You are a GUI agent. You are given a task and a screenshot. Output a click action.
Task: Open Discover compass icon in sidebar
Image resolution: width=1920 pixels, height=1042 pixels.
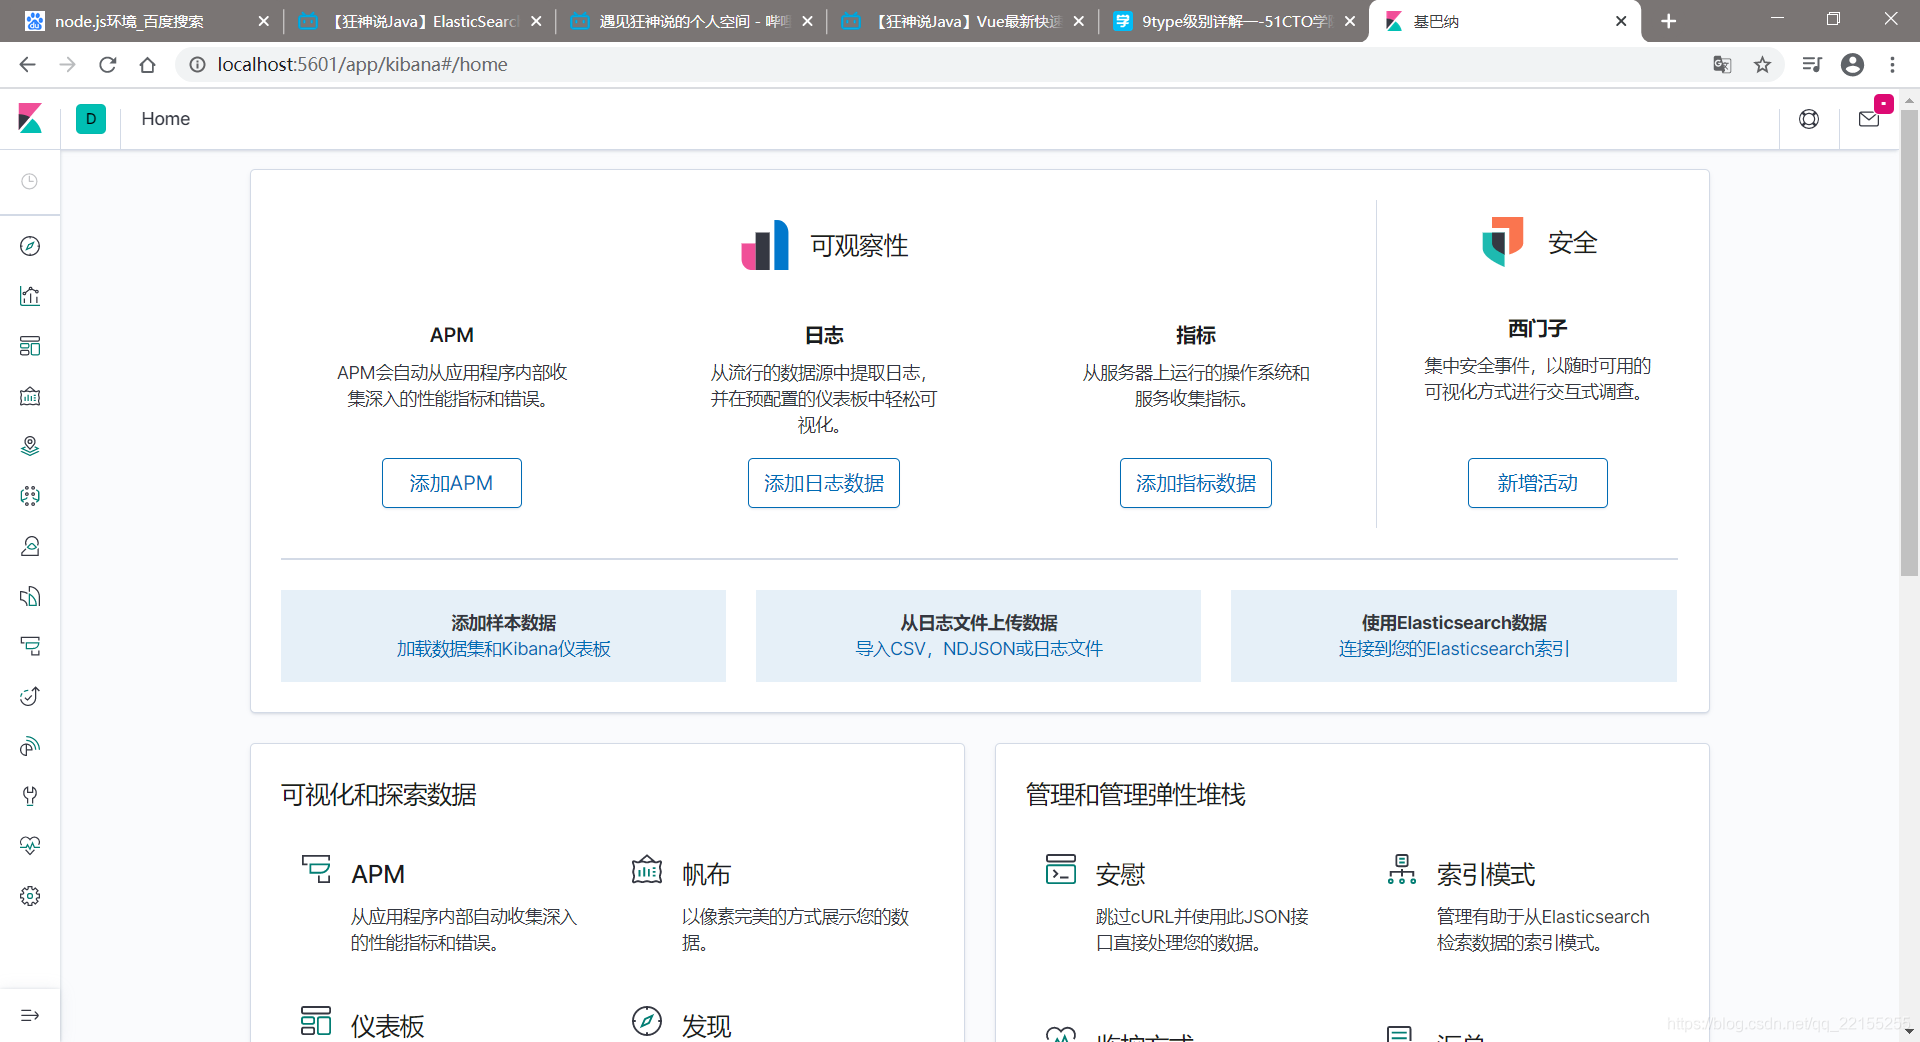pos(30,246)
